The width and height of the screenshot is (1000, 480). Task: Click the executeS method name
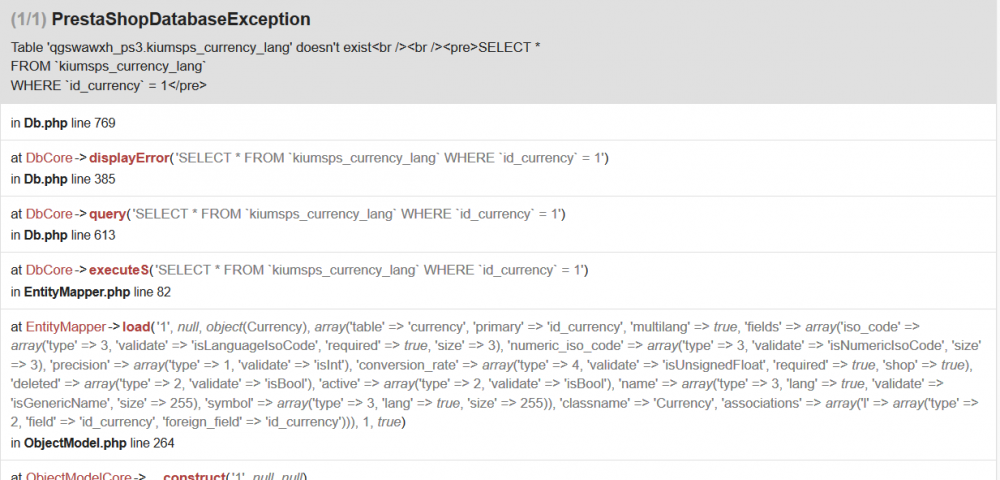point(120,270)
